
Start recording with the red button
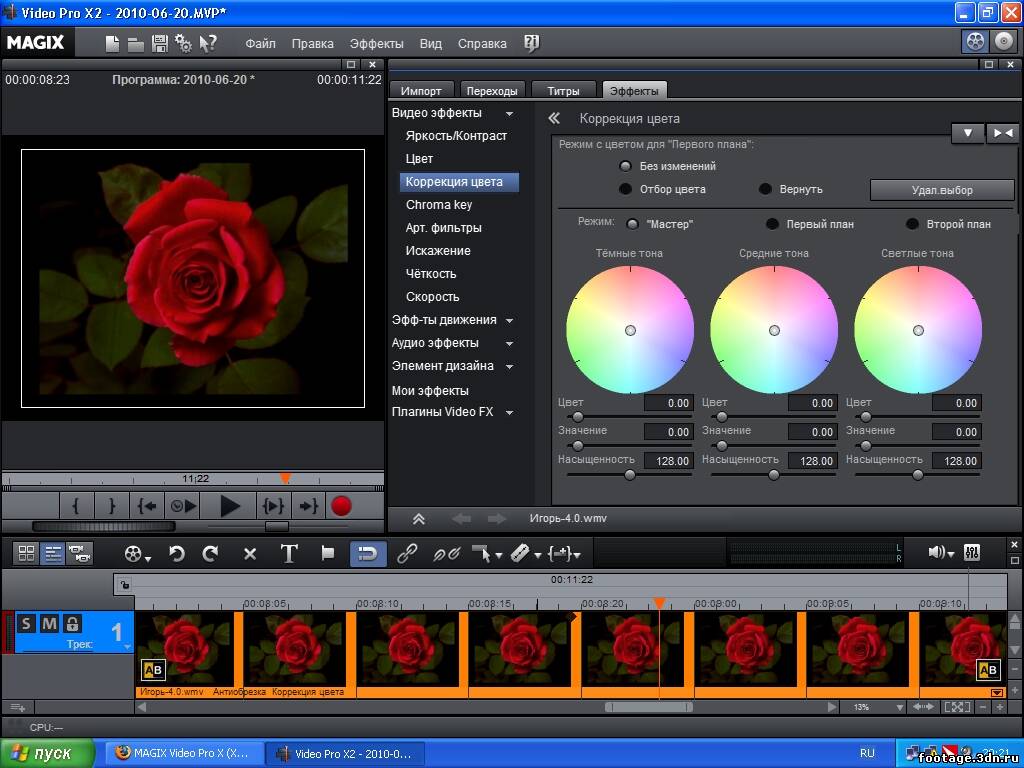341,506
